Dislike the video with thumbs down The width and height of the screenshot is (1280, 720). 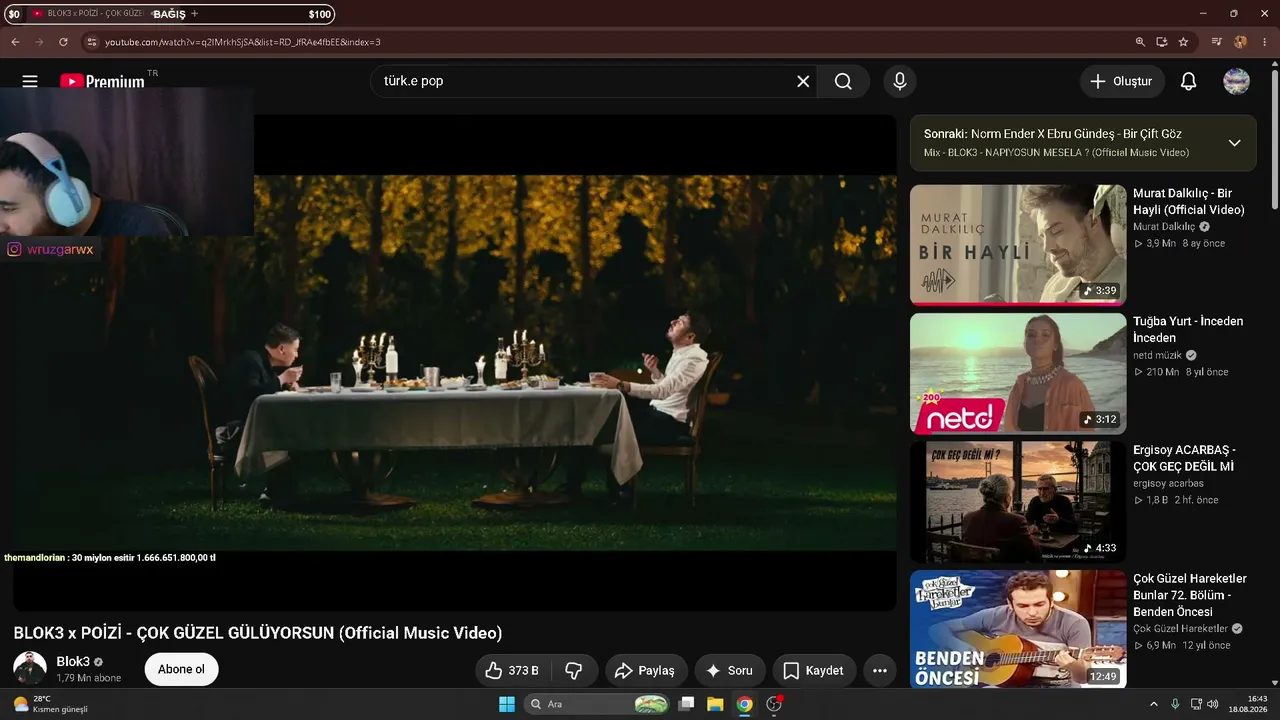point(573,670)
